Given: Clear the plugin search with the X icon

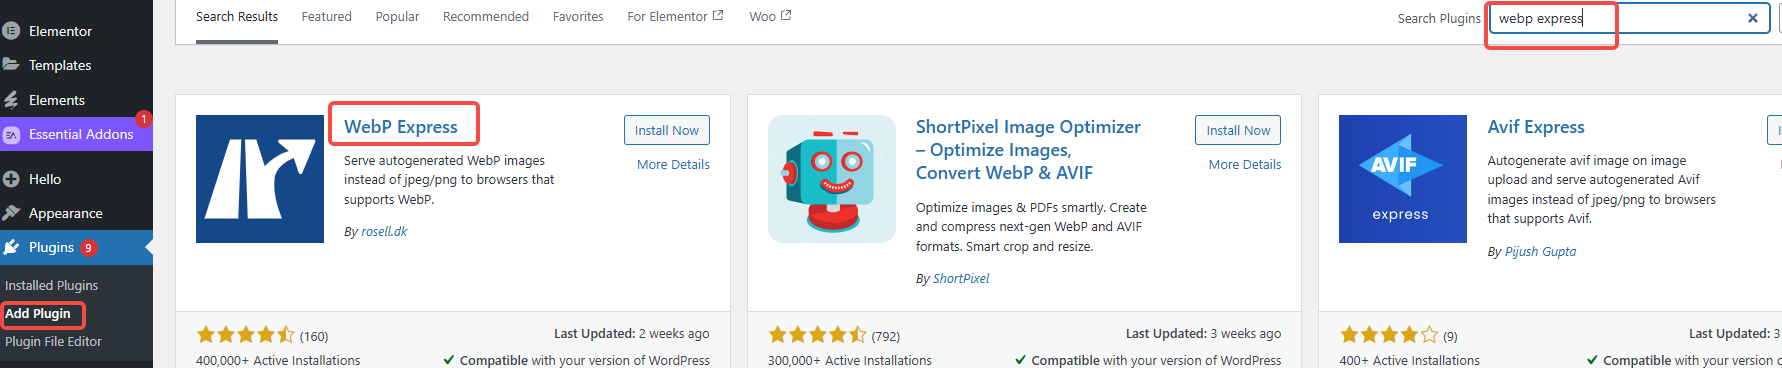Looking at the screenshot, I should [x=1753, y=18].
